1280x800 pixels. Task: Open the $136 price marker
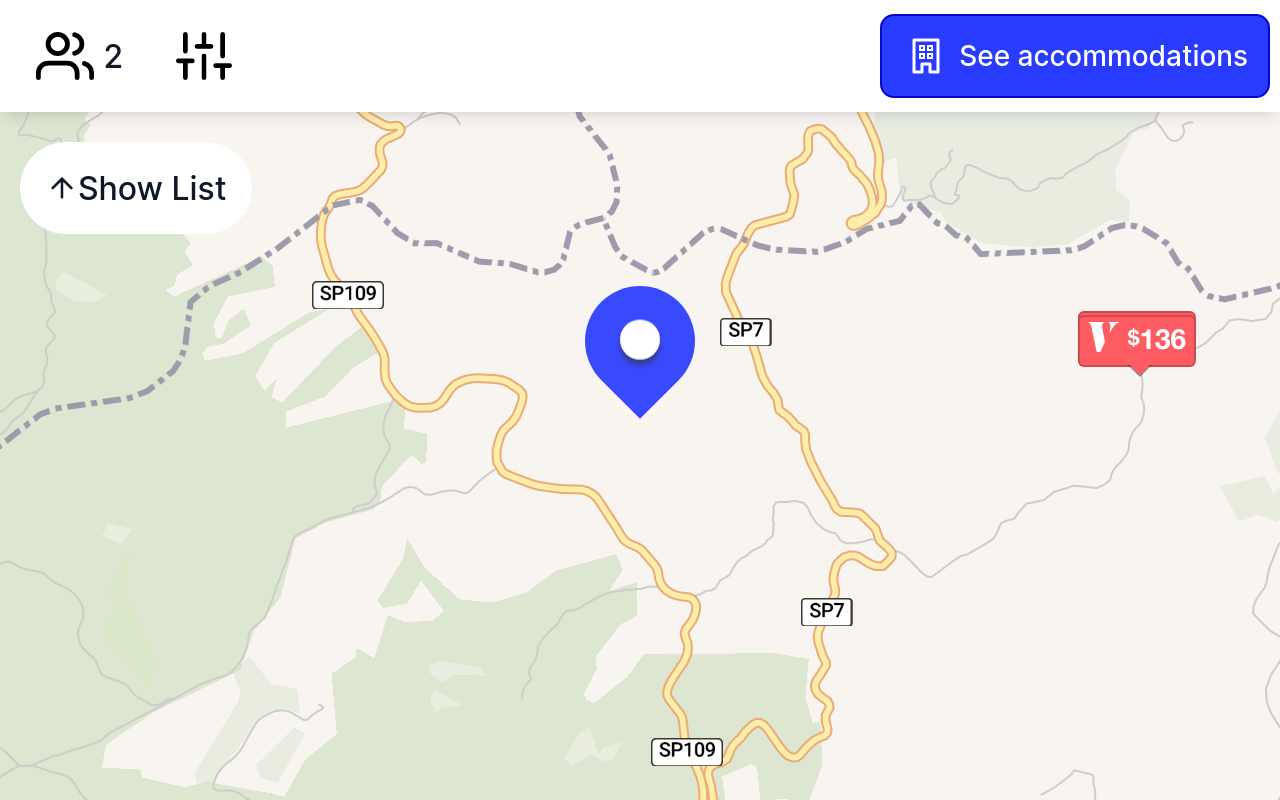coord(1137,339)
